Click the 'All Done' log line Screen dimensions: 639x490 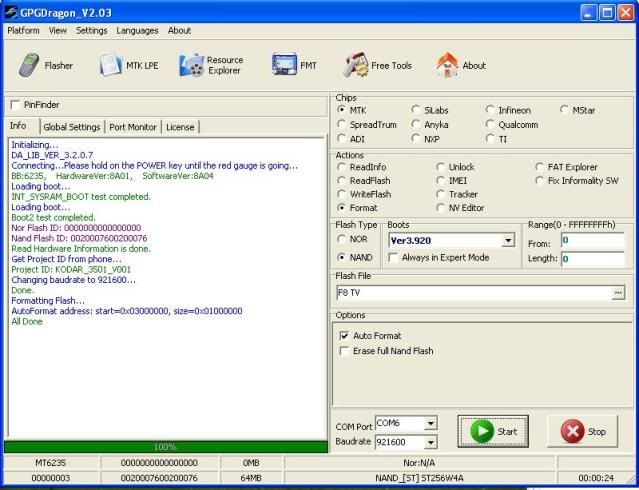26,322
